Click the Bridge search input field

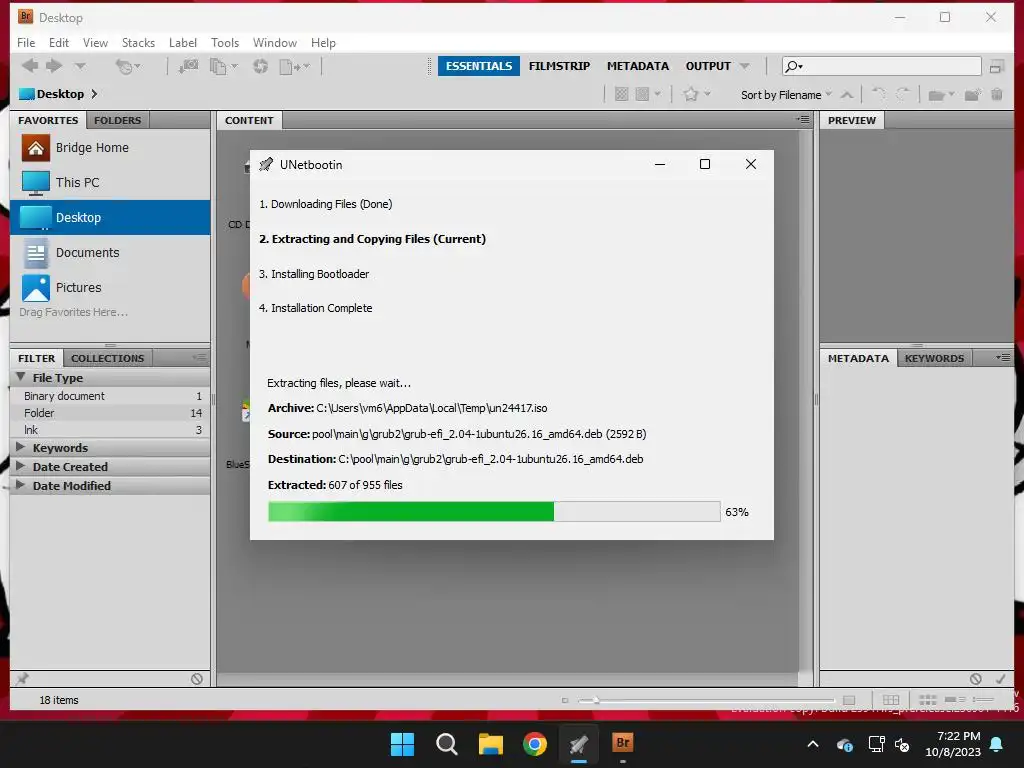pos(882,66)
